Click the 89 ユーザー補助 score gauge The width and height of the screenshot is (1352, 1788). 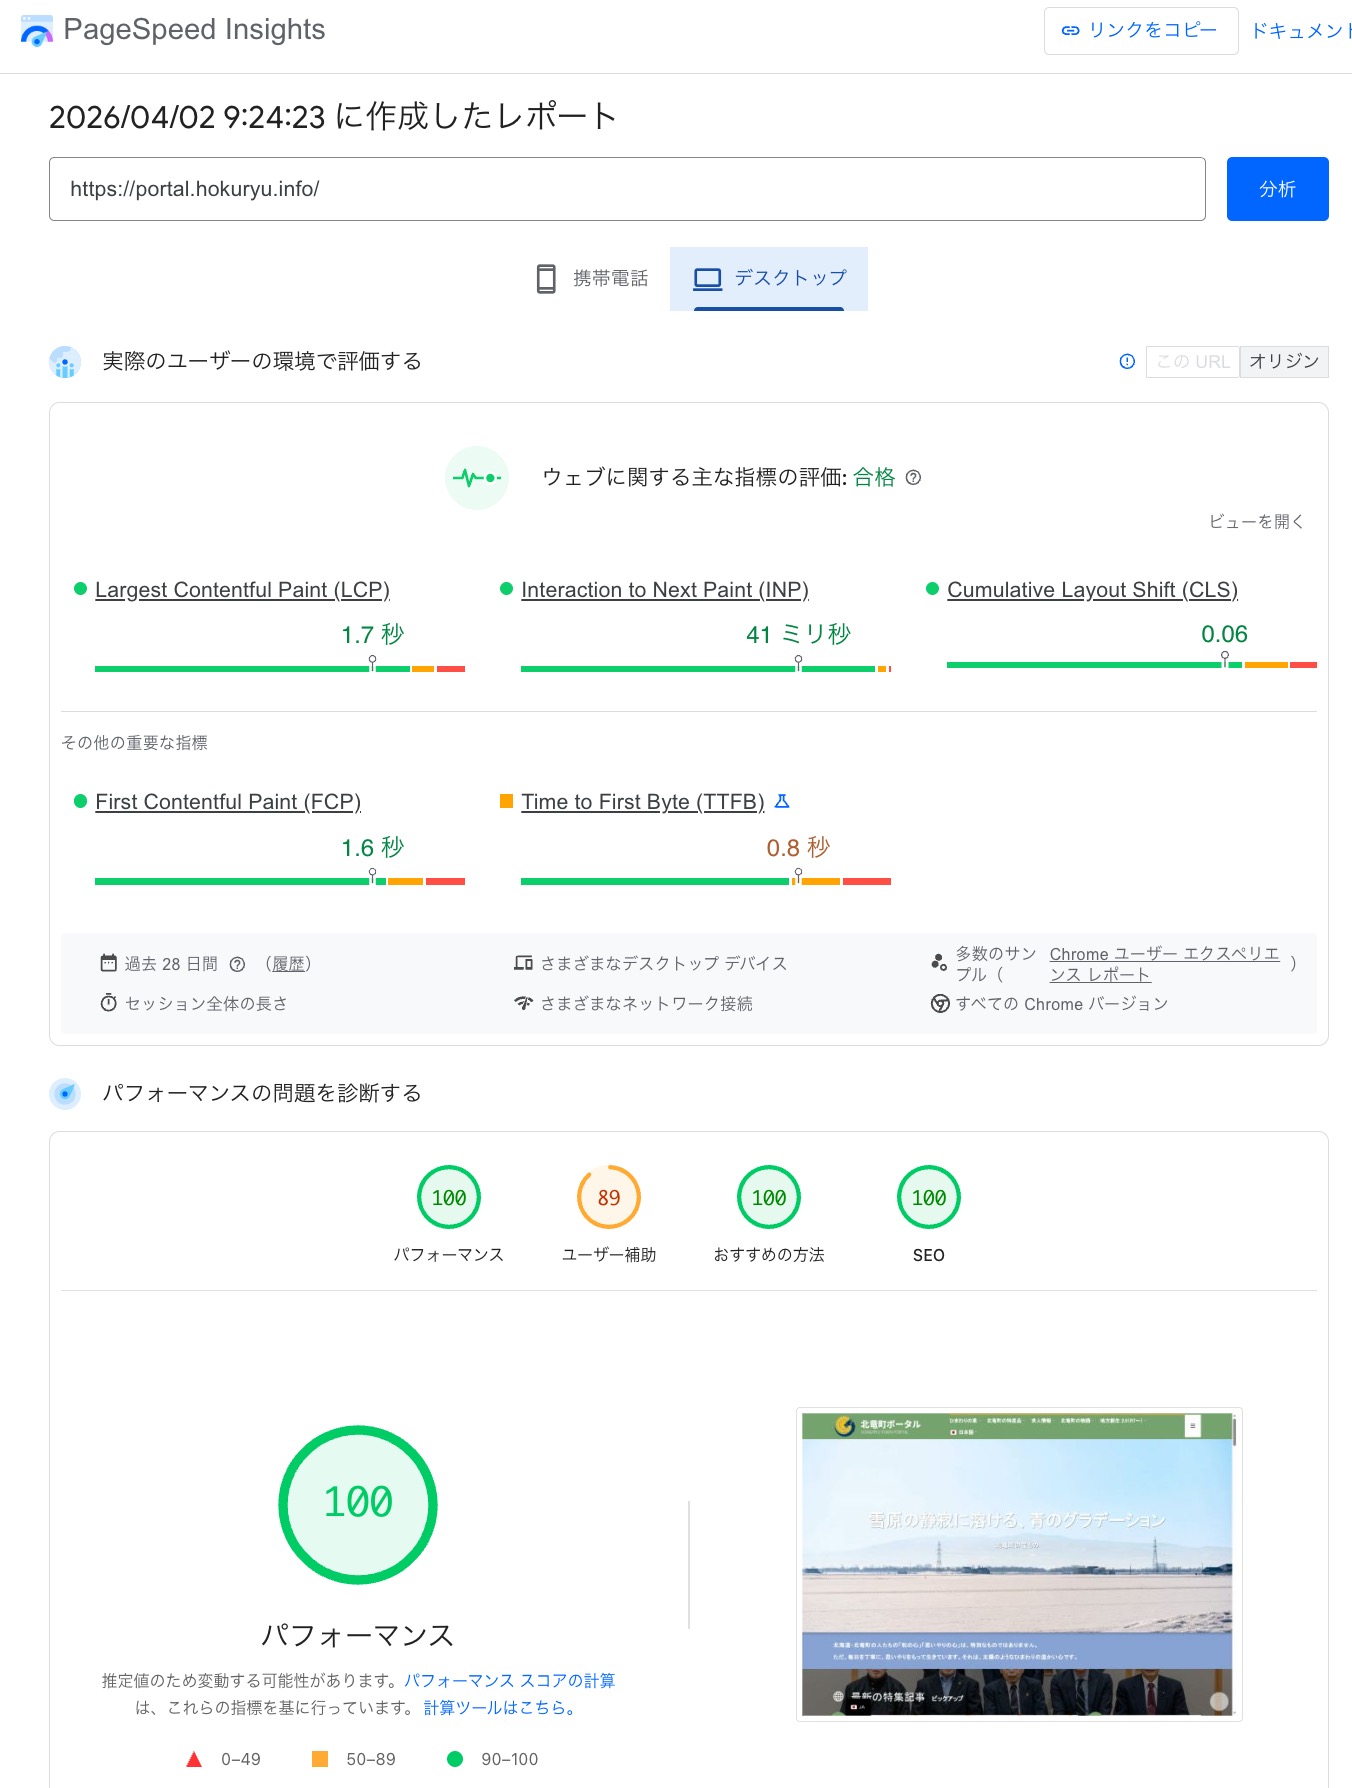point(609,1198)
